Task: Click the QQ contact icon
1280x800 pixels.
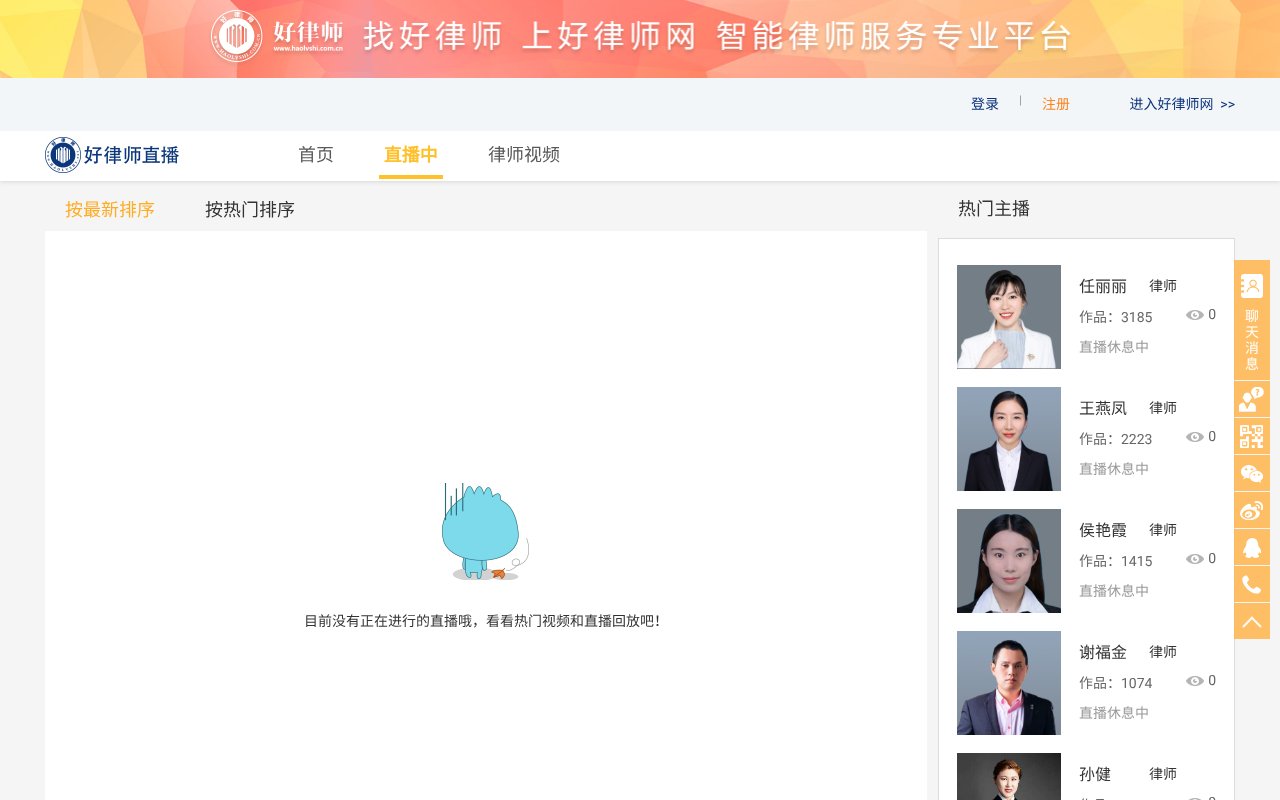Action: tap(1252, 547)
